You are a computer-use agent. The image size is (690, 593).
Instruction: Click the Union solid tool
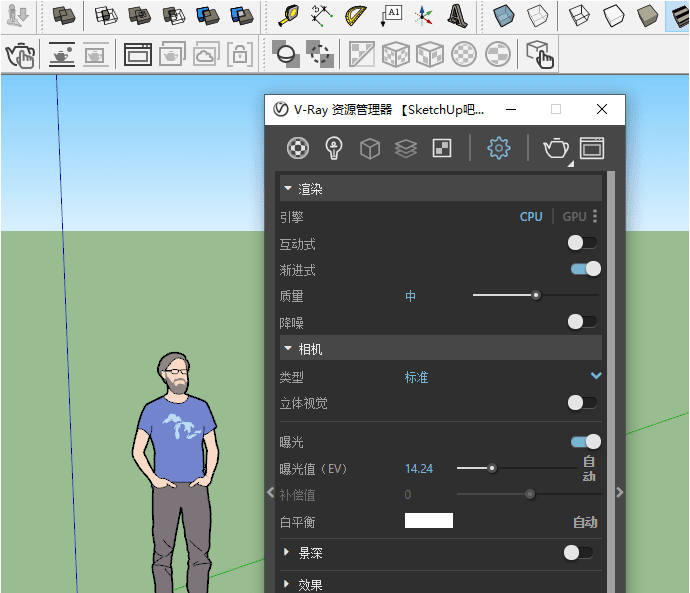(x=140, y=16)
